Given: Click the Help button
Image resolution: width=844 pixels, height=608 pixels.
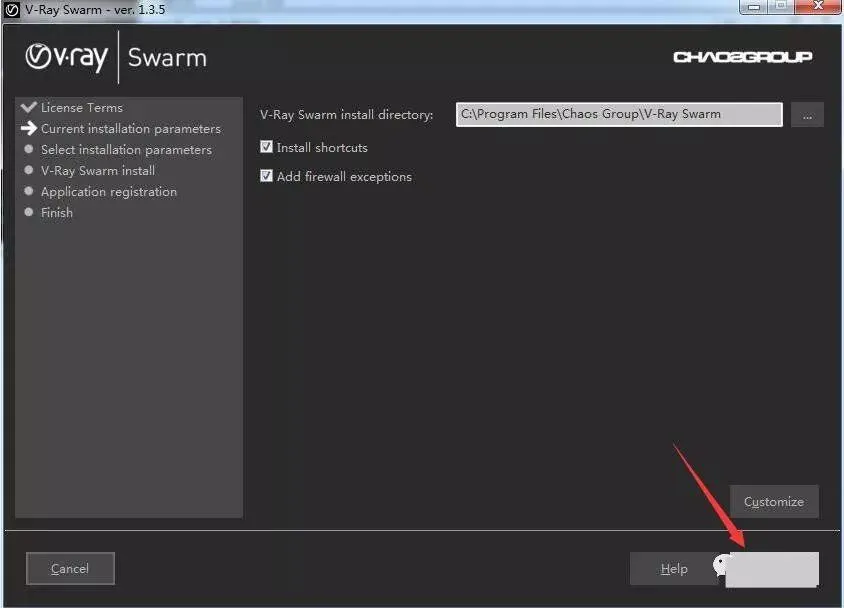Looking at the screenshot, I should click(x=674, y=569).
